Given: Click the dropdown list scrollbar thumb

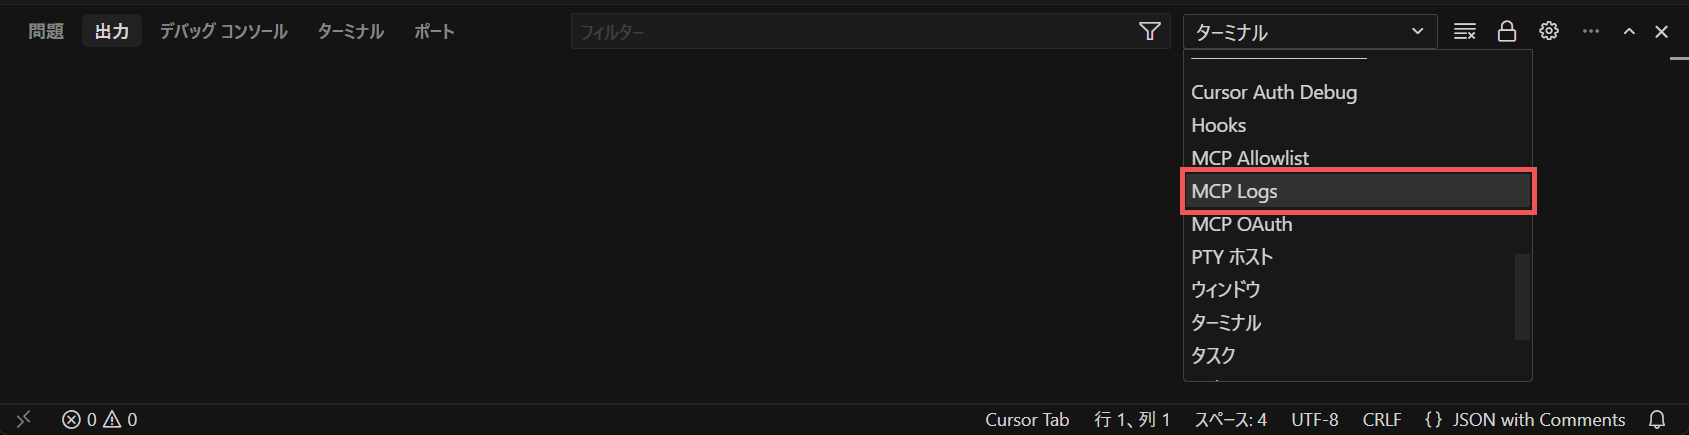Looking at the screenshot, I should 1523,297.
